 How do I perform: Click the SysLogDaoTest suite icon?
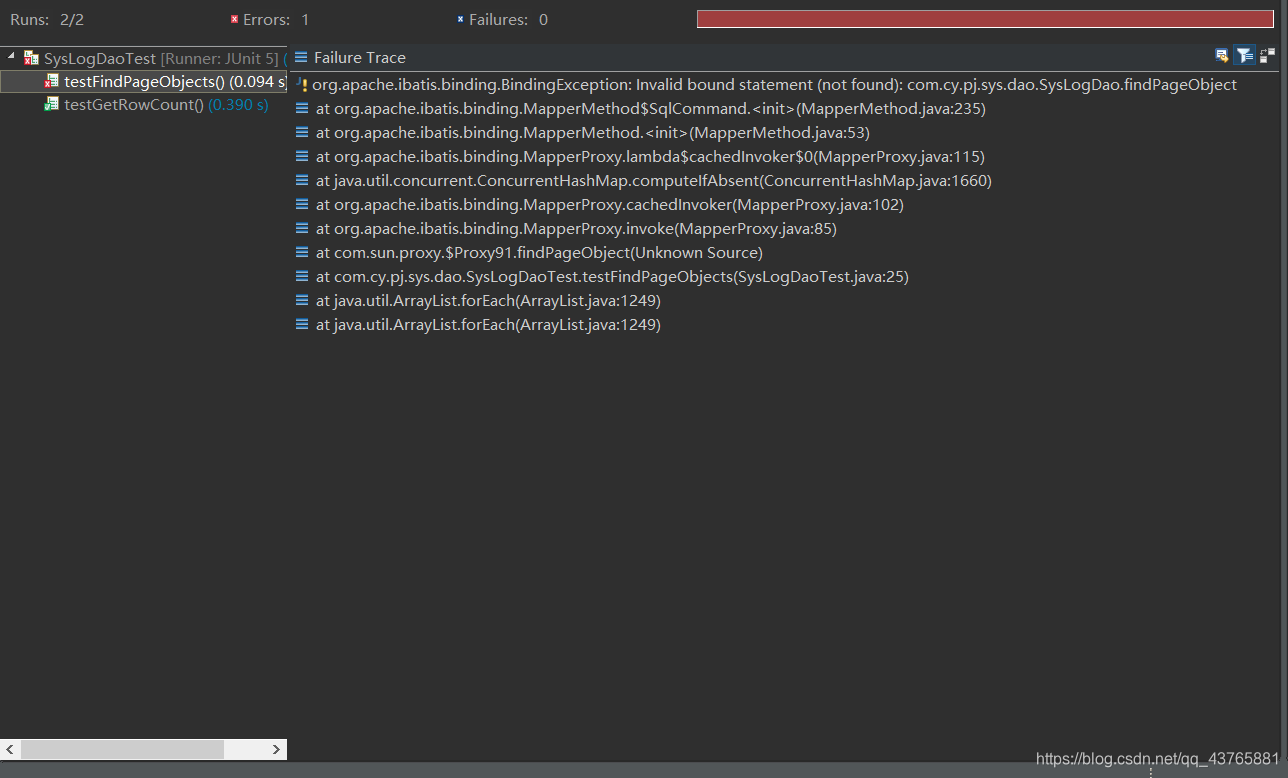click(32, 59)
